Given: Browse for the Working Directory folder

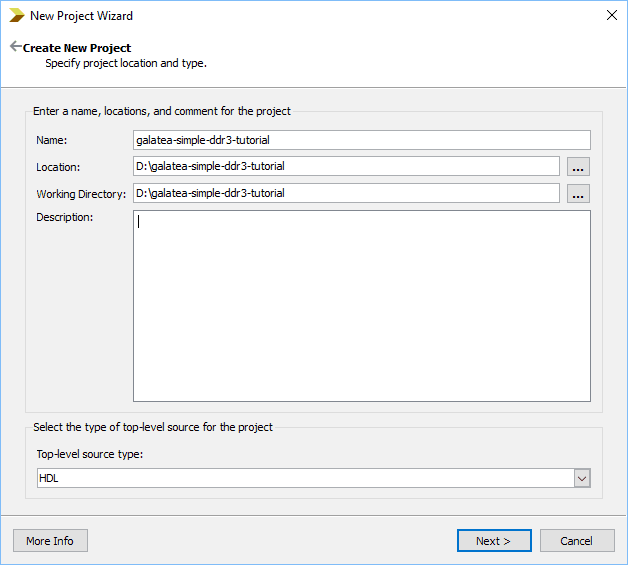Looking at the screenshot, I should point(578,194).
